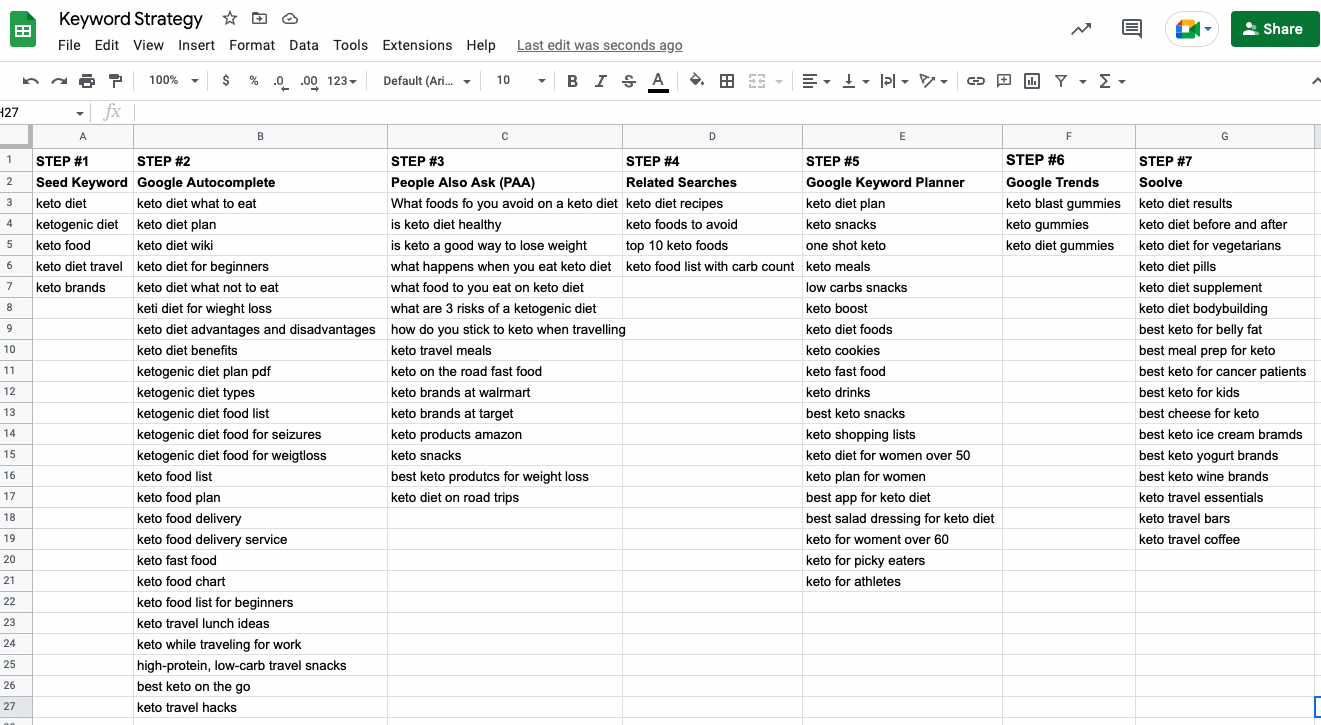The height and width of the screenshot is (725, 1321).
Task: Open more number formats 123 dropdown
Action: 342,81
